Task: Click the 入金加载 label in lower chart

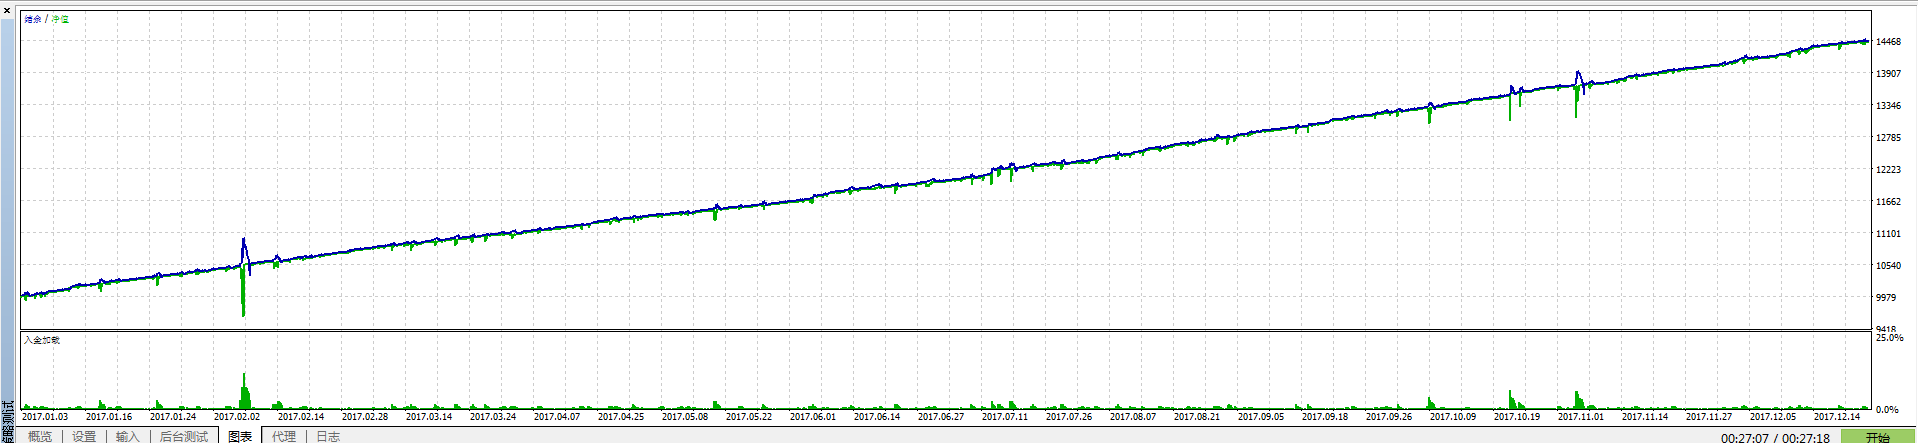Action: pos(42,340)
